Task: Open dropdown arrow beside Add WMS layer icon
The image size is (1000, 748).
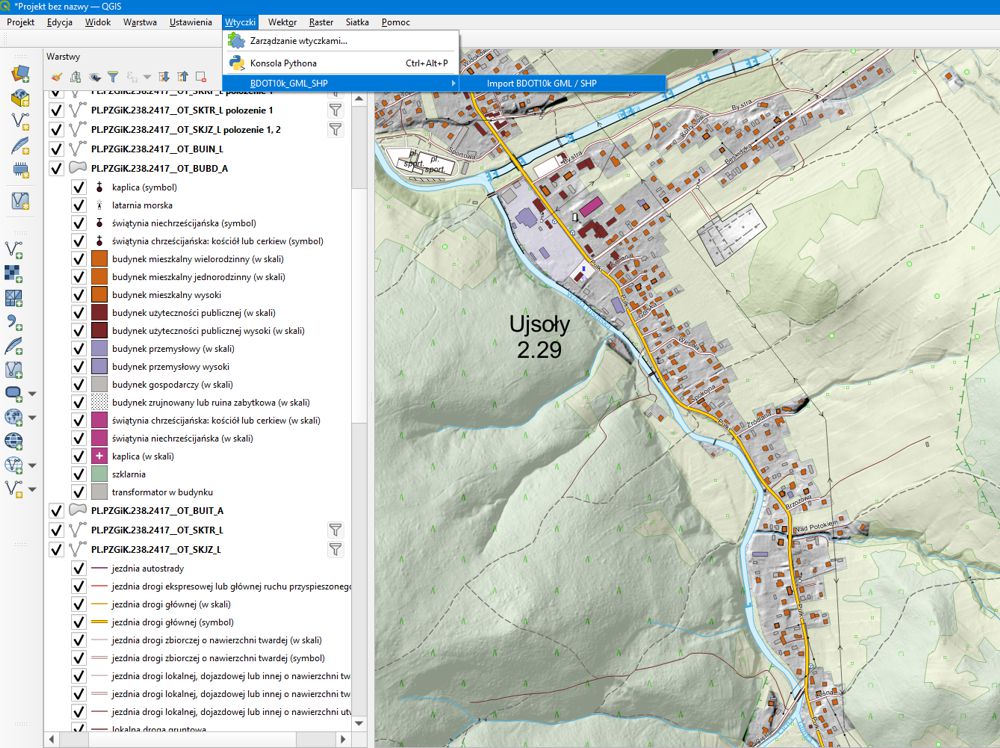Action: pyautogui.click(x=32, y=418)
